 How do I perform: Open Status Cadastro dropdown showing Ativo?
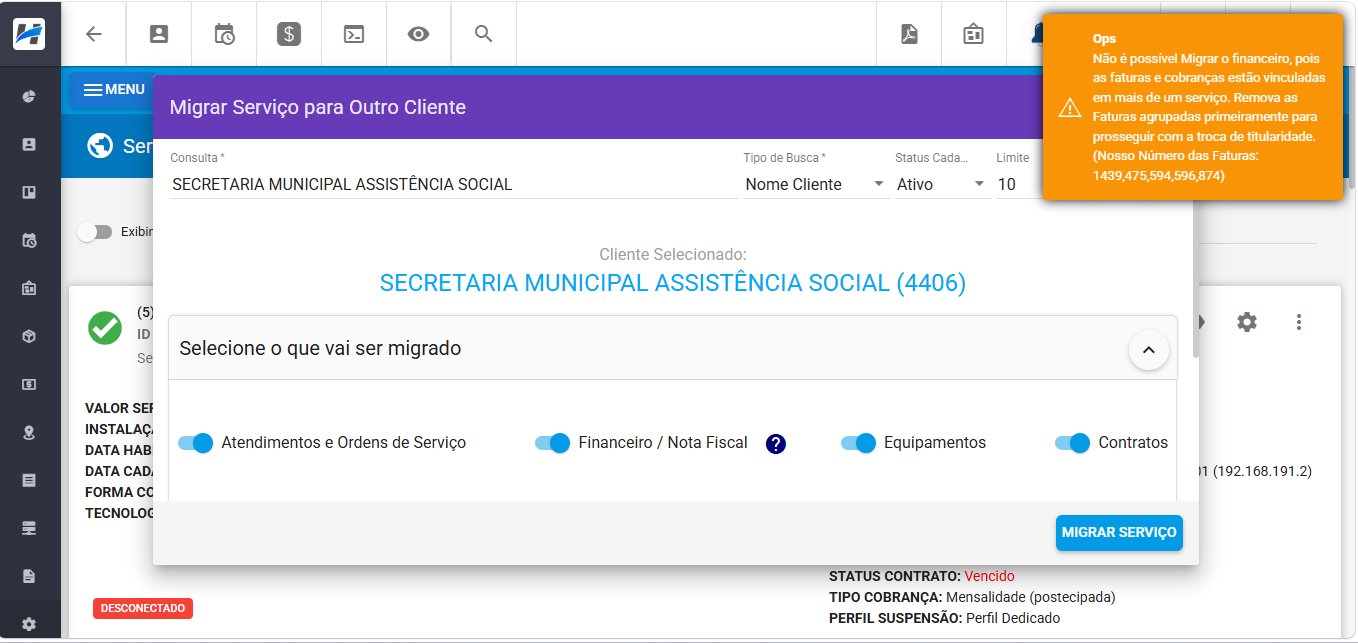point(942,184)
